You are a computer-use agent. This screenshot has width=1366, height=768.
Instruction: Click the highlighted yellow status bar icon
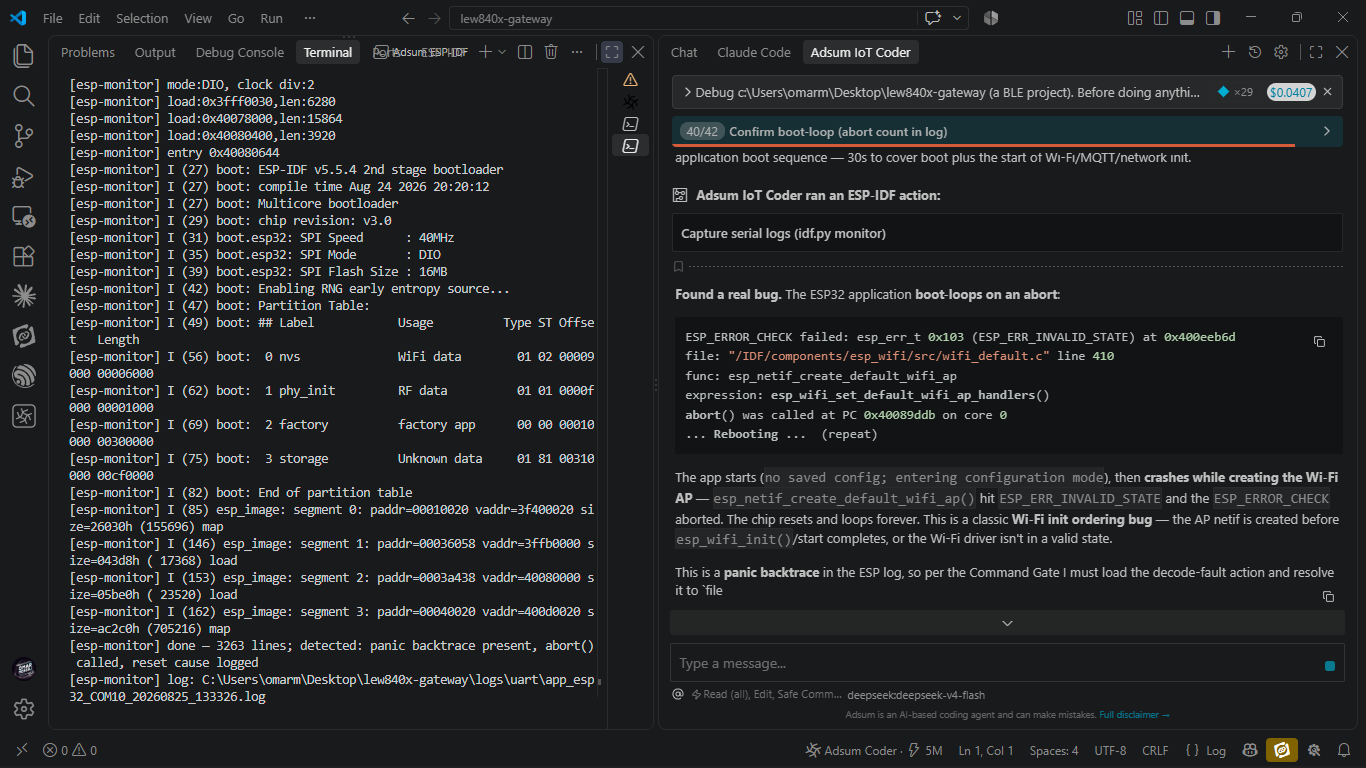tap(1281, 750)
